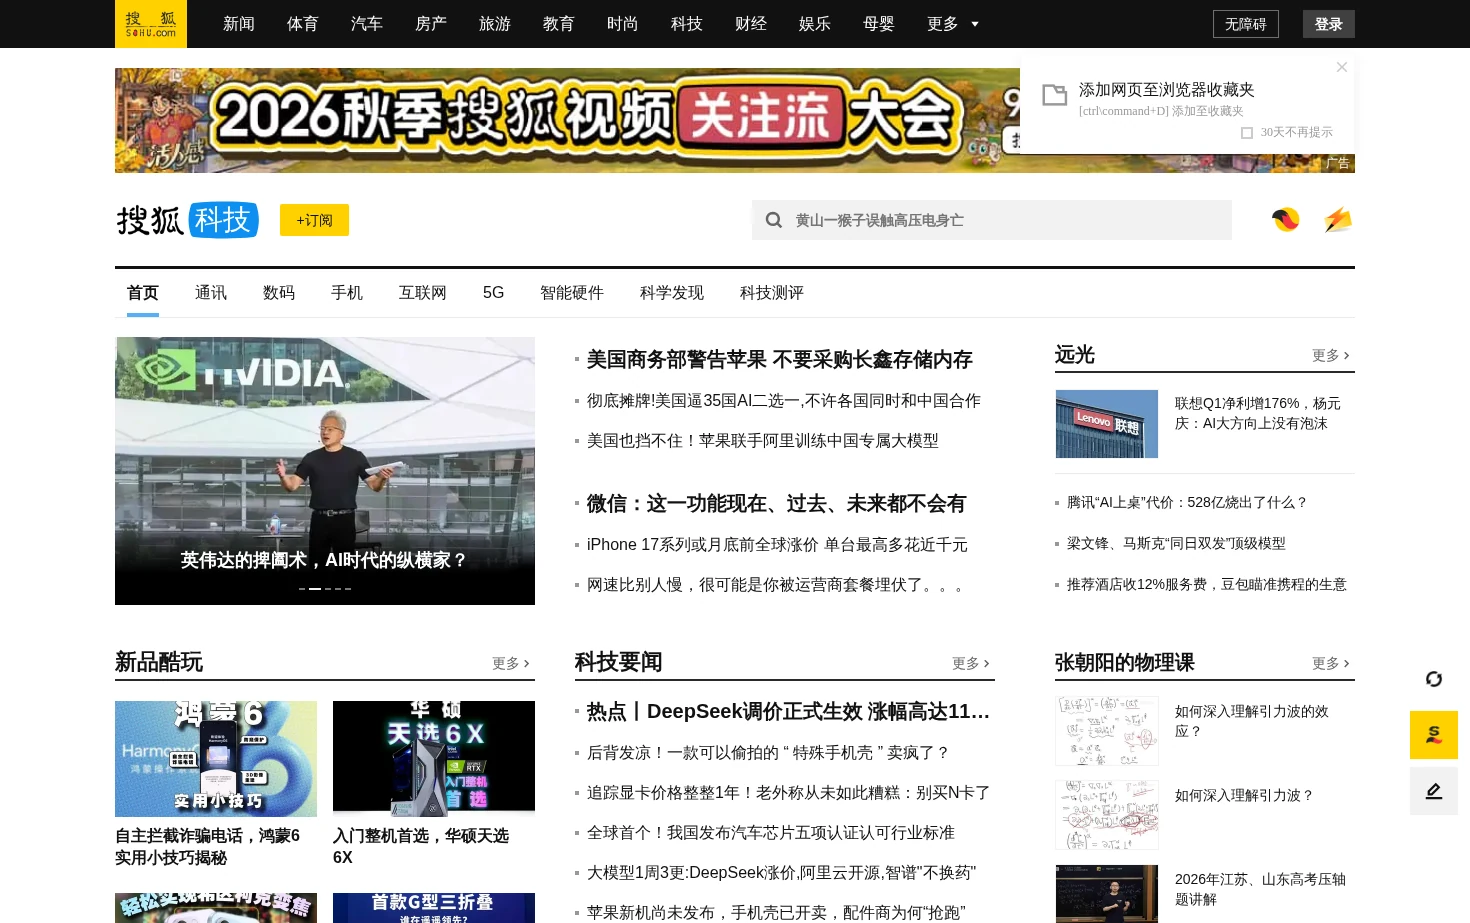Open 财经 in top navigation

751,24
